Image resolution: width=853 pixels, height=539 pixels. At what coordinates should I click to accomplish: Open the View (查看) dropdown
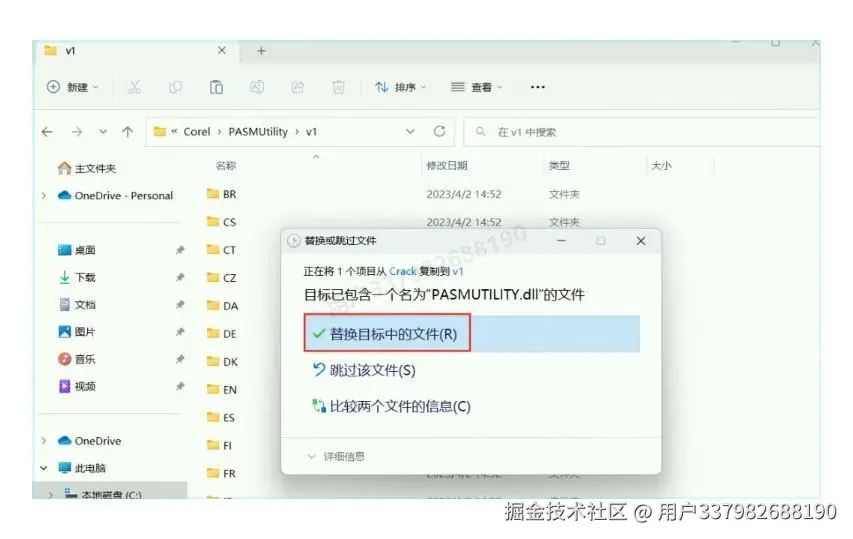point(477,87)
